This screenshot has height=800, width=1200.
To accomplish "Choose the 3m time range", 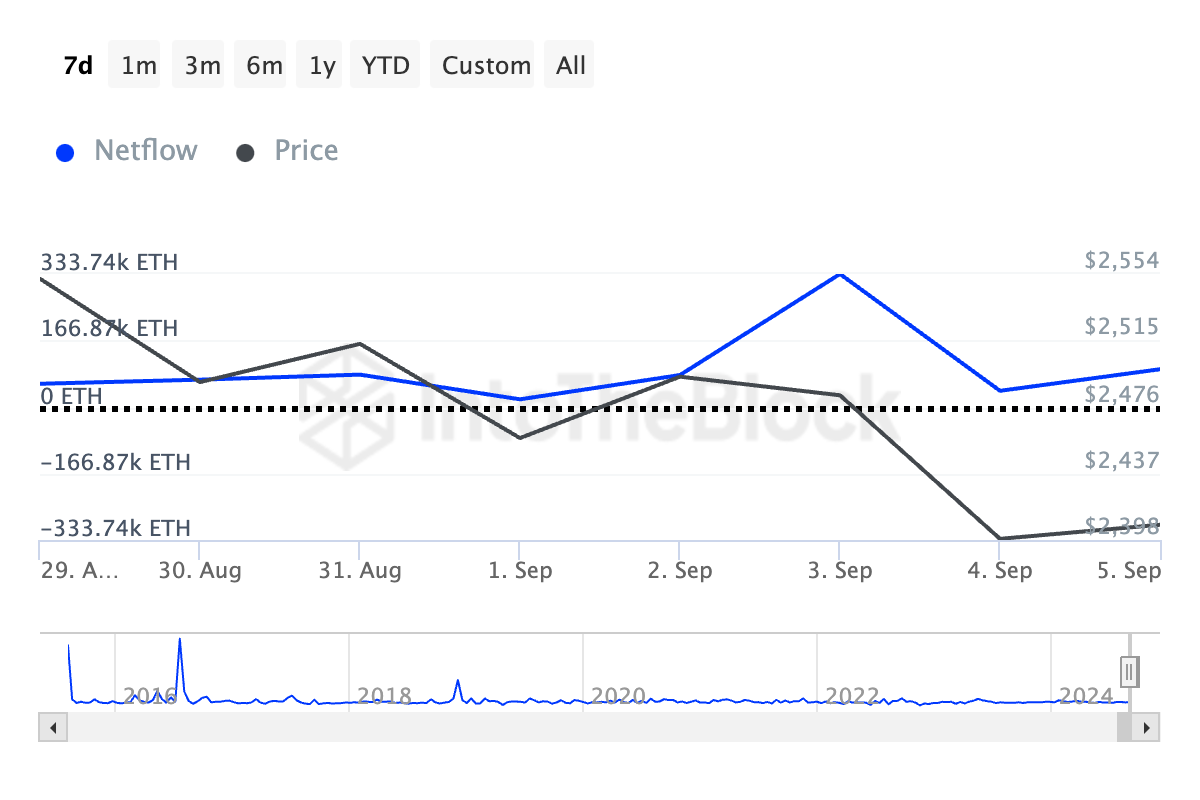I will coord(202,66).
